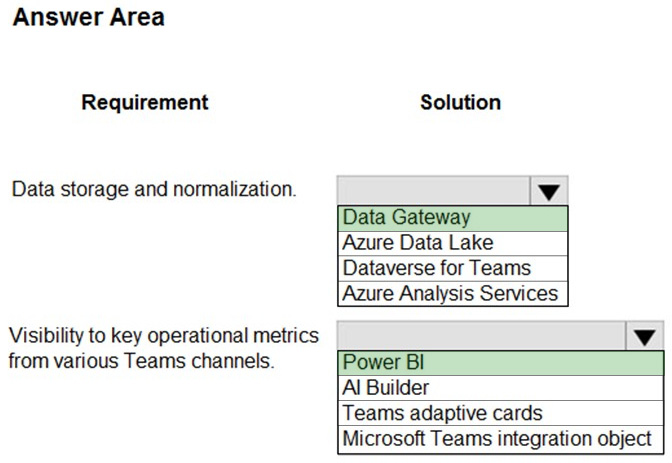Screen dimensions: 672x463
Task: Select Teams adaptive cards option
Action: coord(501,413)
